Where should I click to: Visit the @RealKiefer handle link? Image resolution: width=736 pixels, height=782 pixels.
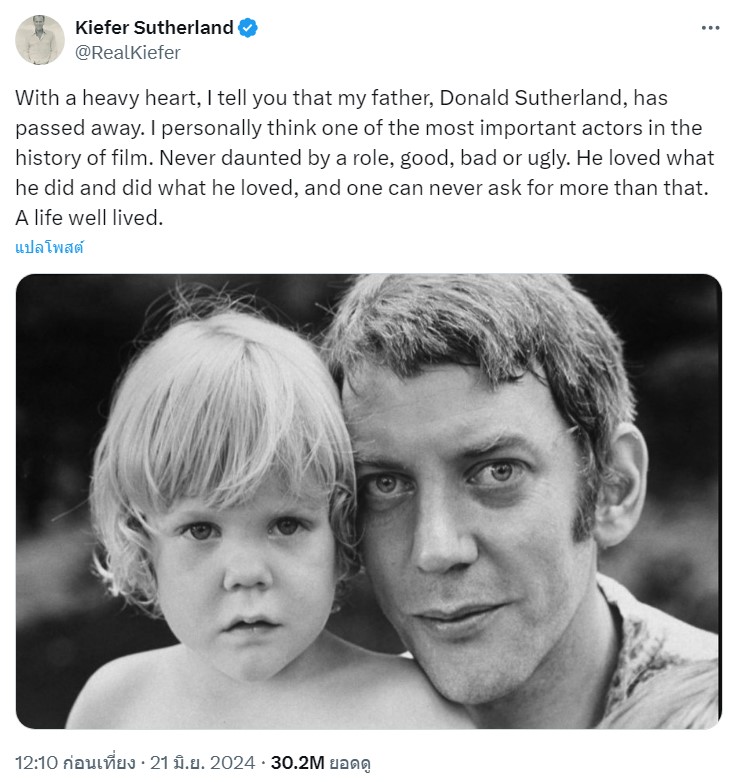tap(128, 53)
